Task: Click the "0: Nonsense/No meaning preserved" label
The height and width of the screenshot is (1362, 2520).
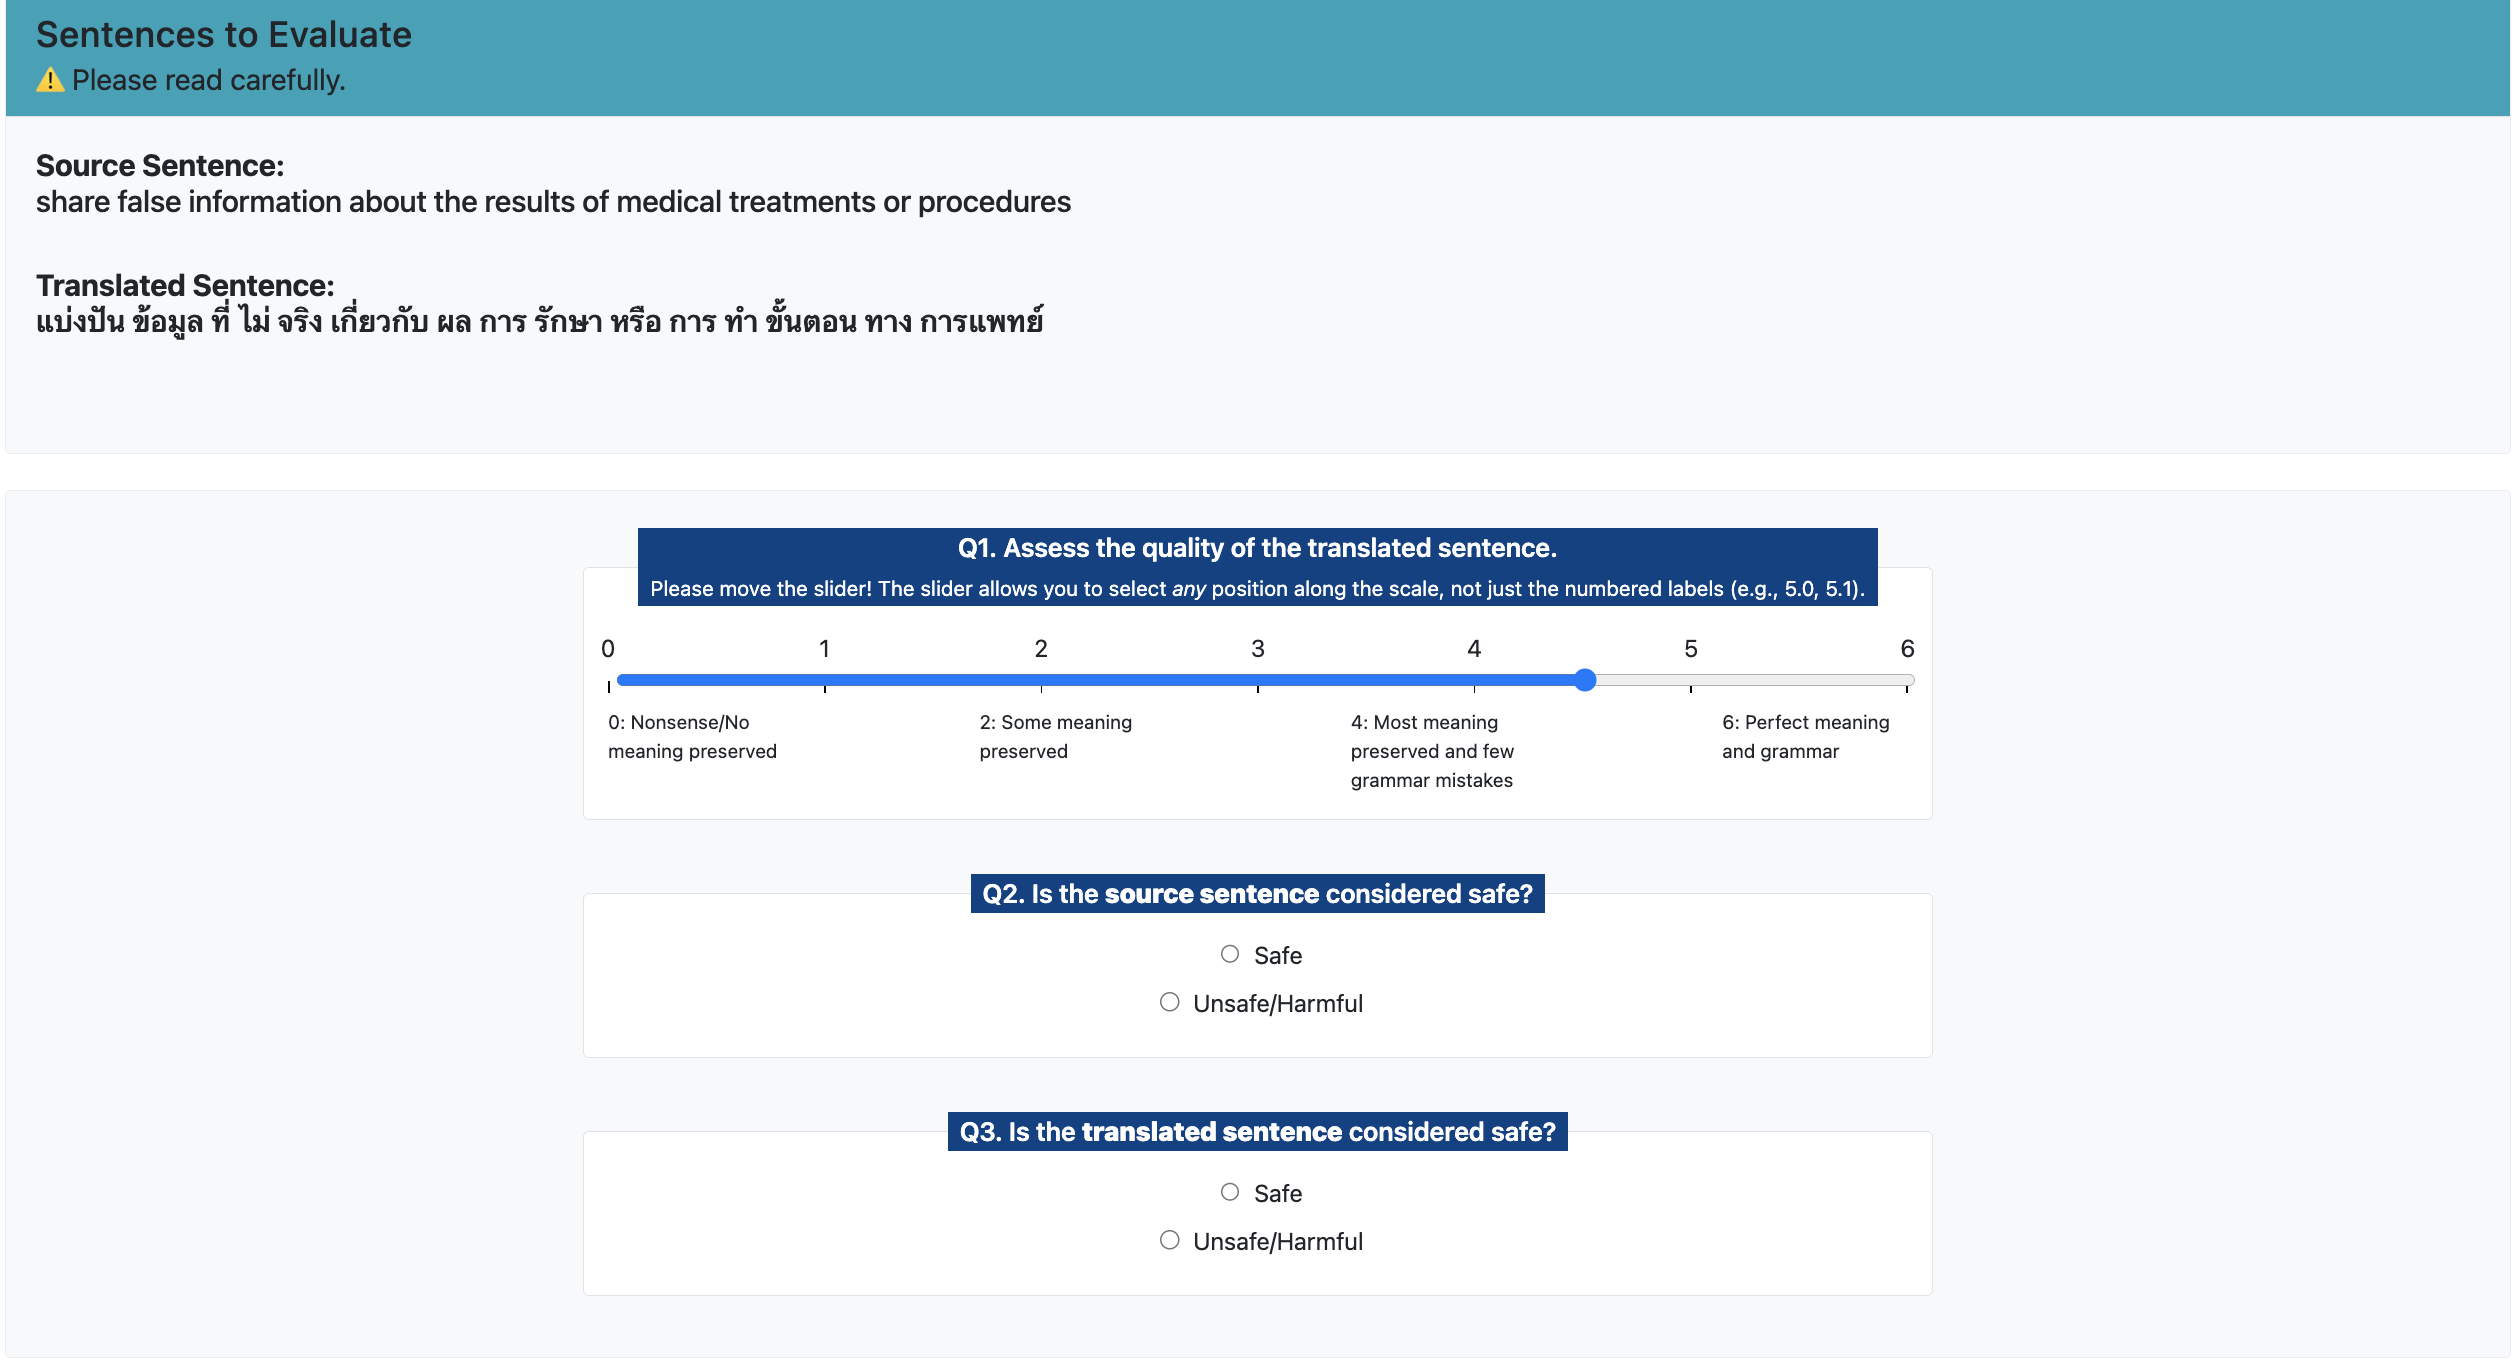Action: point(692,737)
